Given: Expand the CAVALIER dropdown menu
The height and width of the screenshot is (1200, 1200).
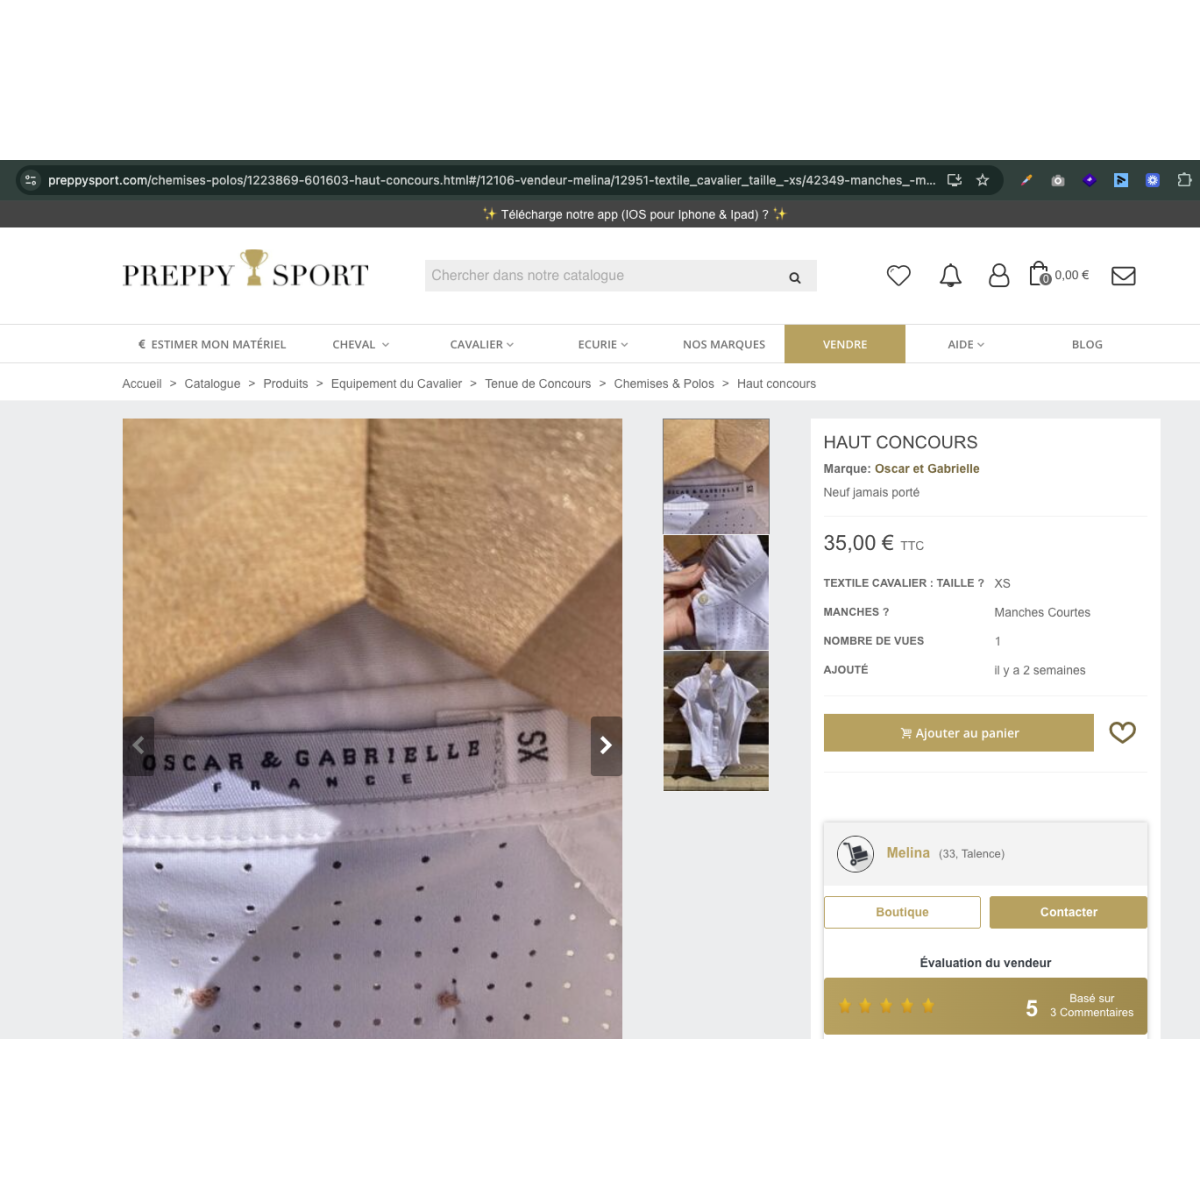Looking at the screenshot, I should click(x=482, y=344).
